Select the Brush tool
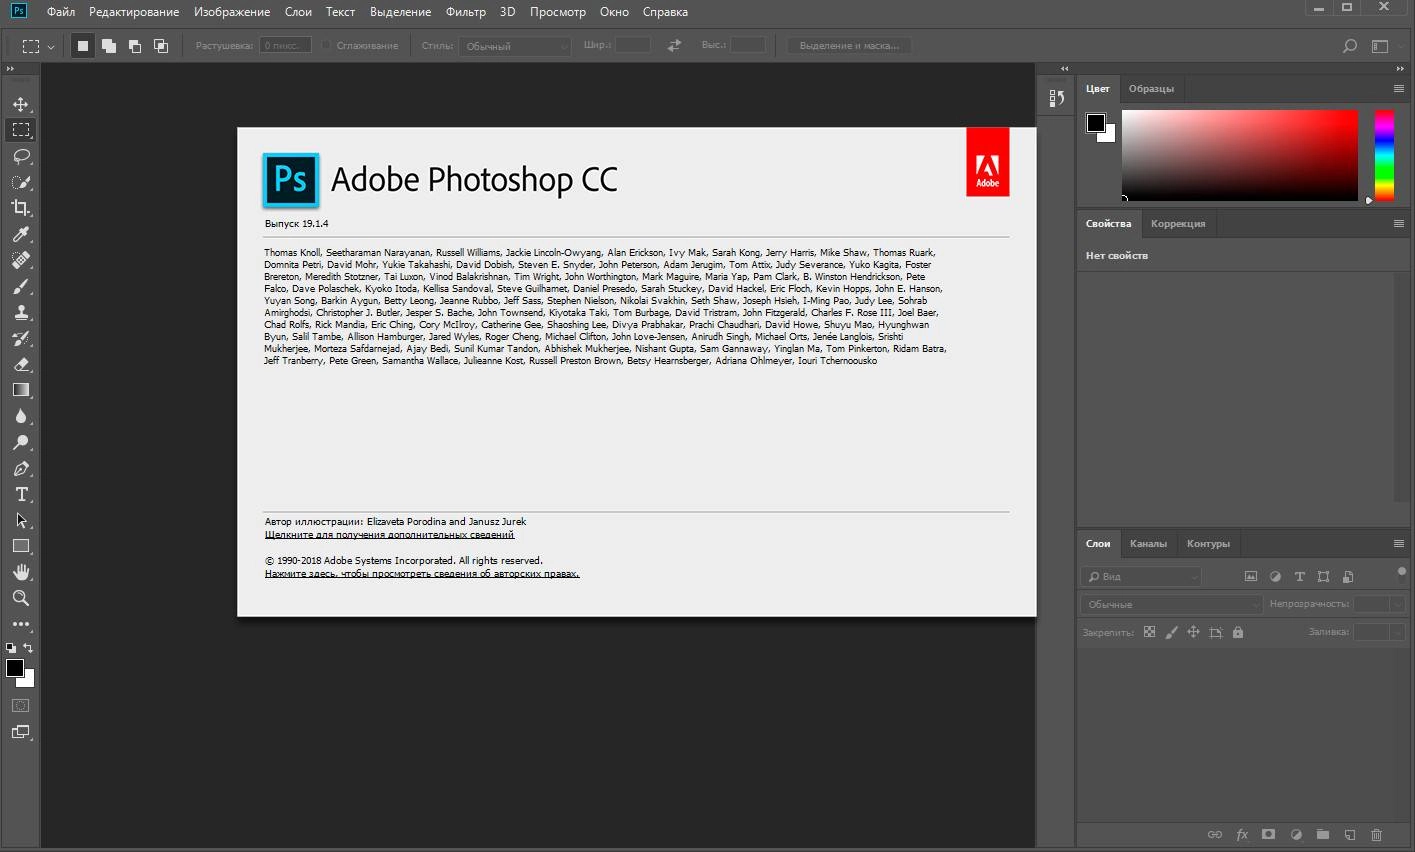 [21, 286]
